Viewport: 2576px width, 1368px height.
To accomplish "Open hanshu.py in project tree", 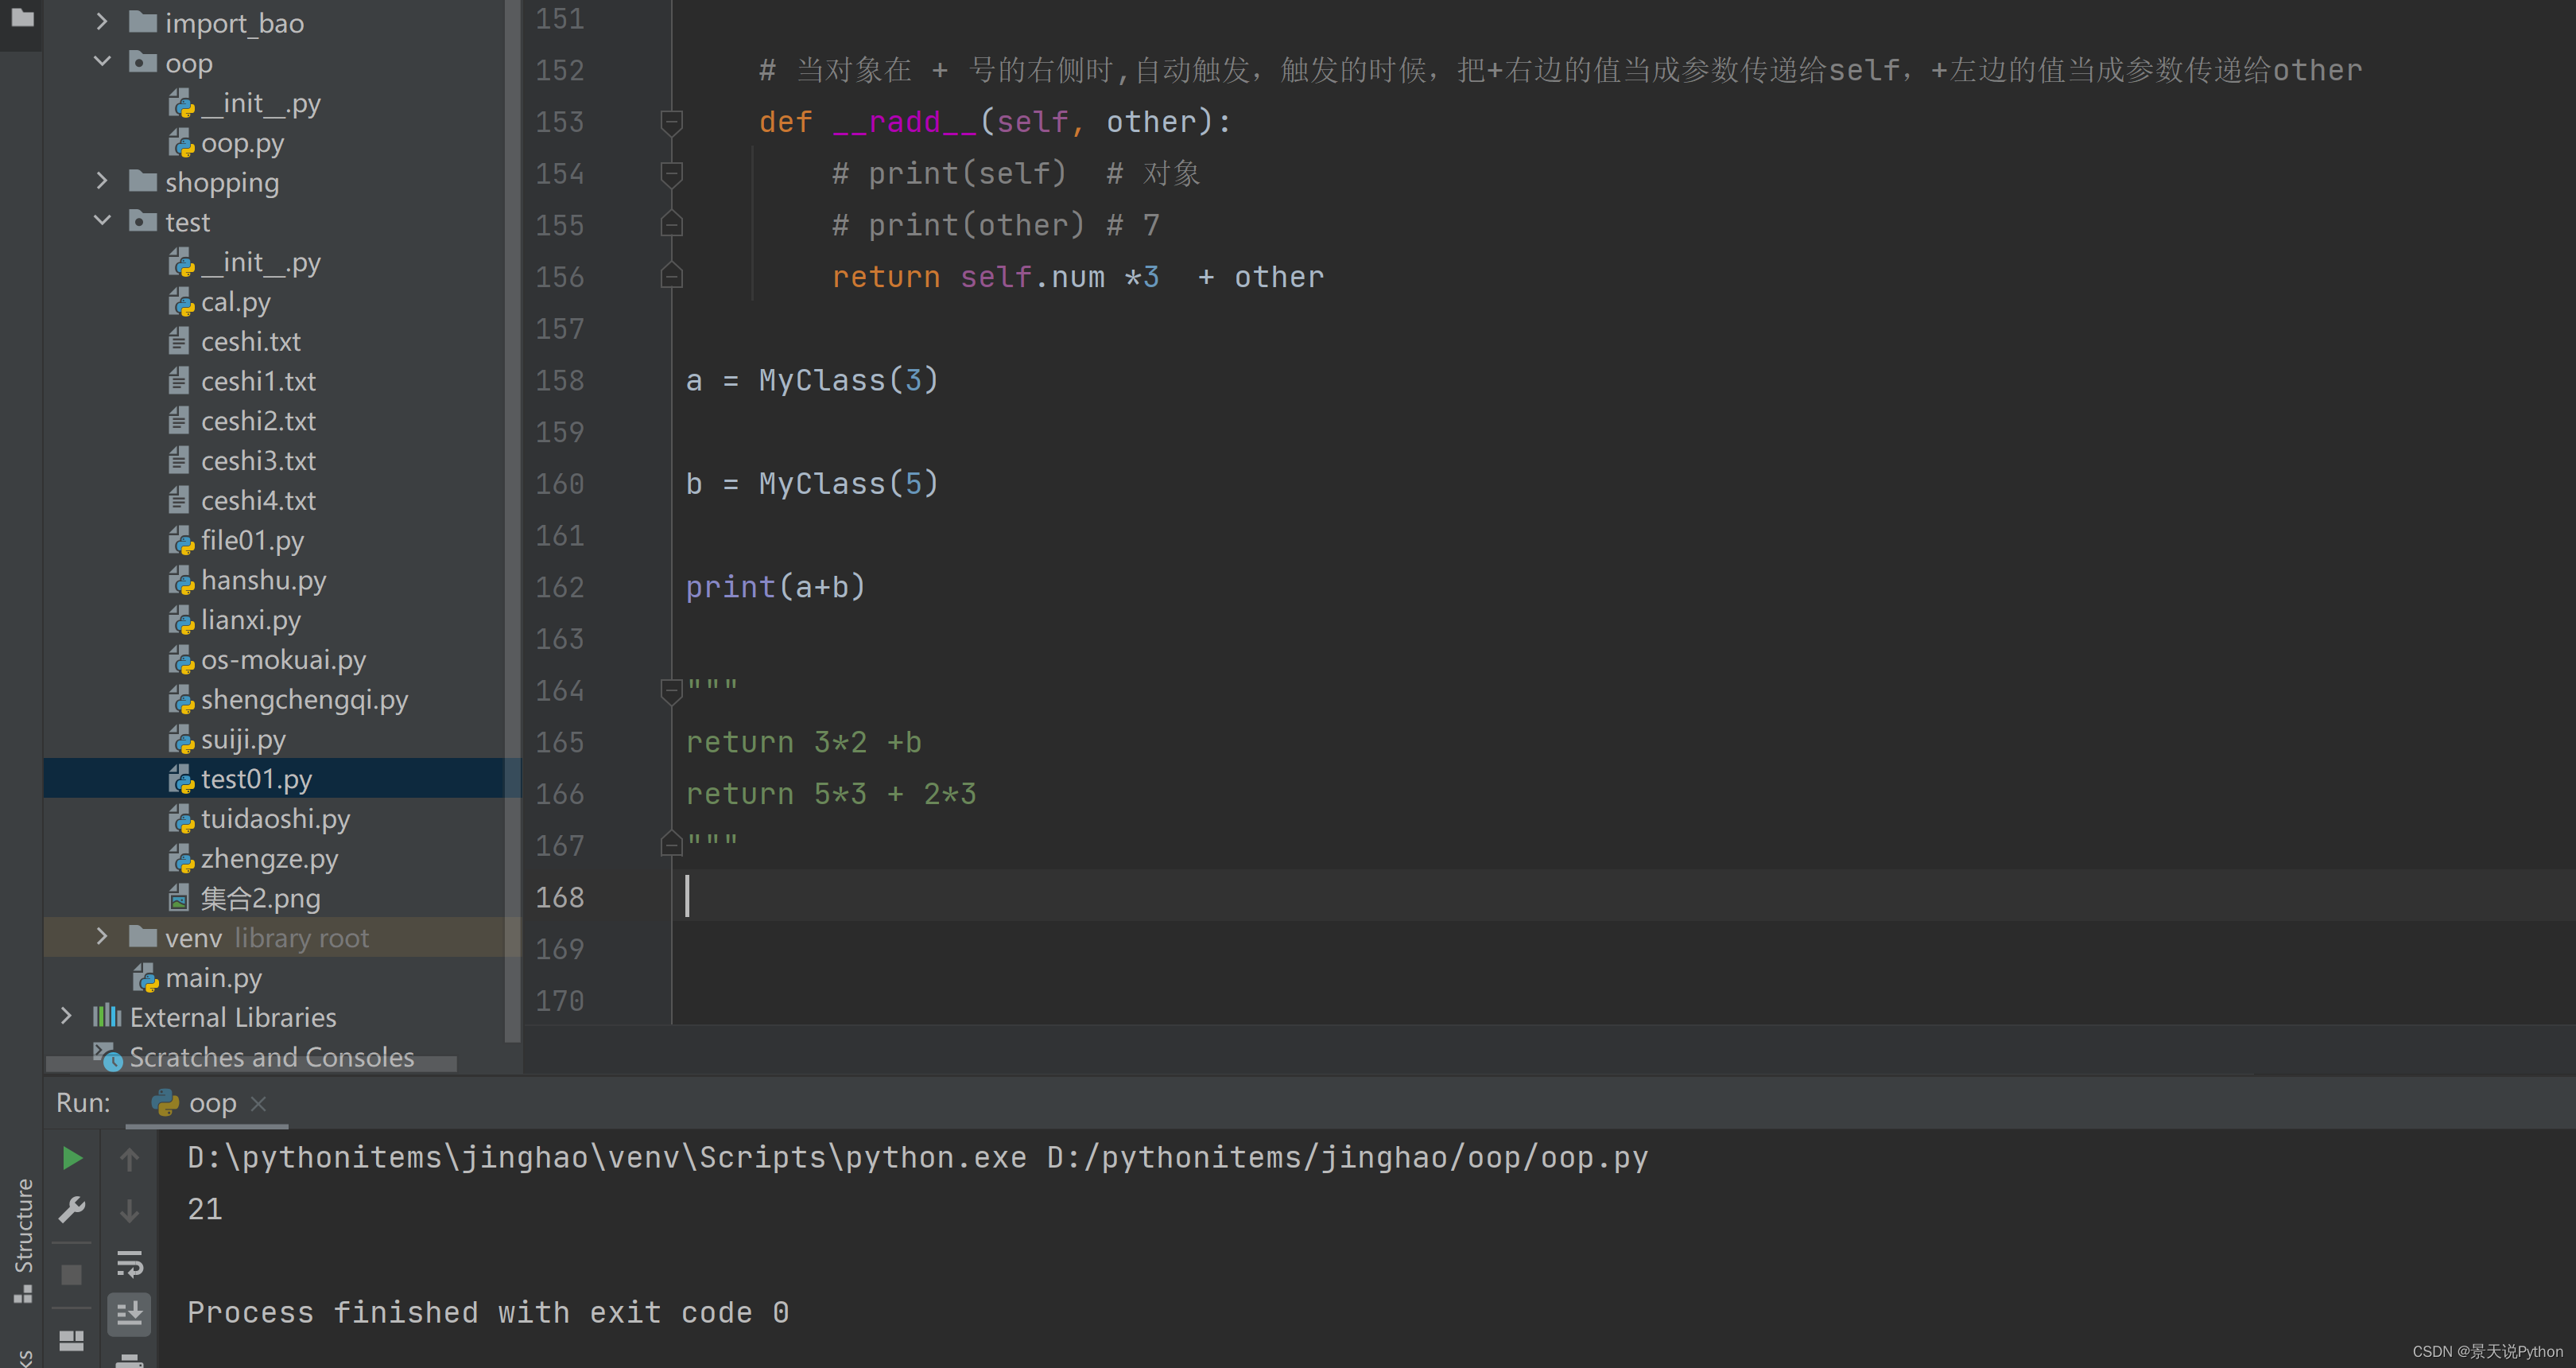I will pyautogui.click(x=247, y=580).
